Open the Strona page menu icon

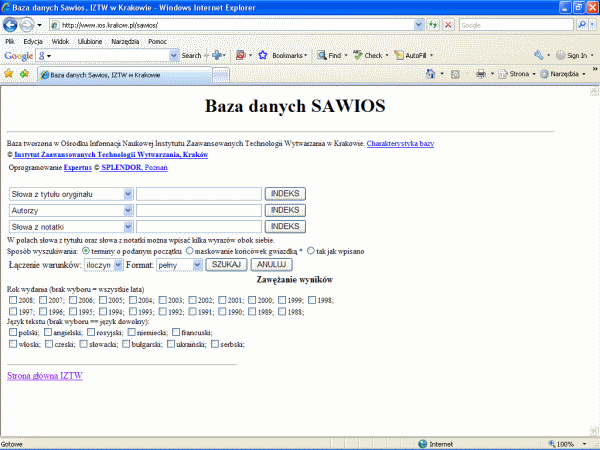(503, 74)
